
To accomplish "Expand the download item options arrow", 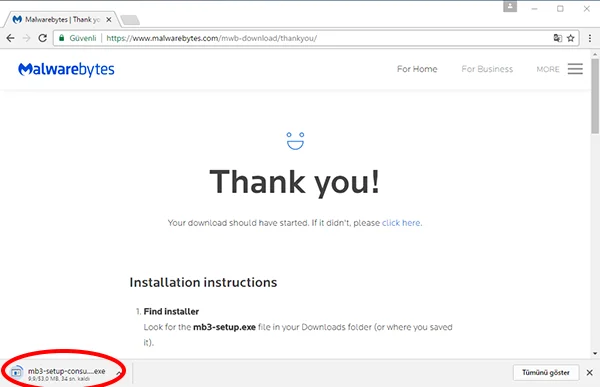I will (x=119, y=372).
